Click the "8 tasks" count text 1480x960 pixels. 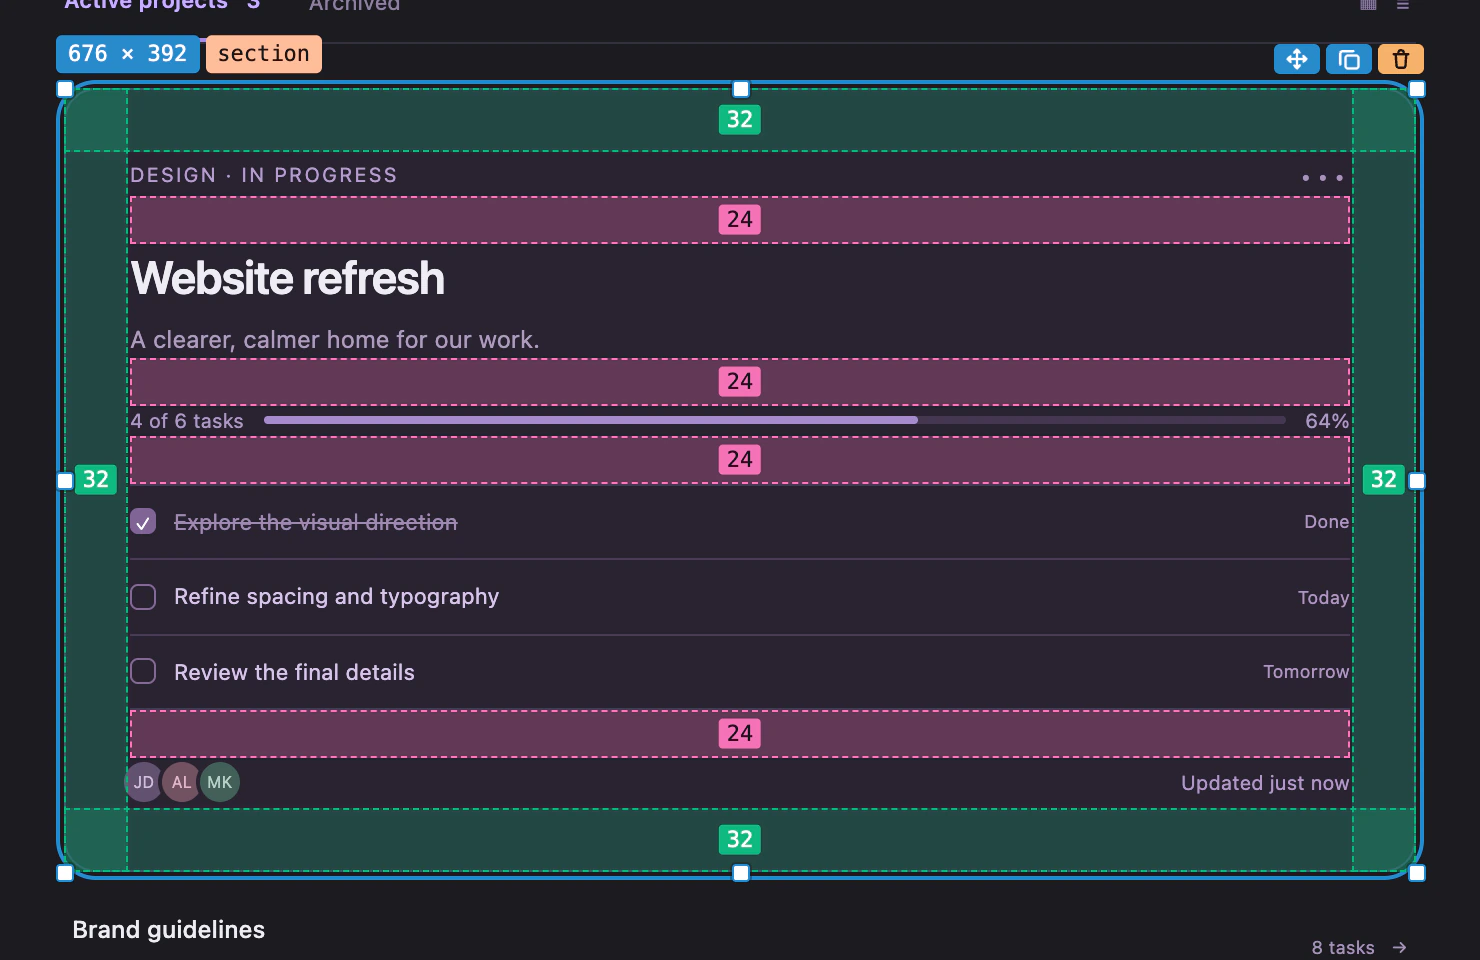point(1343,947)
